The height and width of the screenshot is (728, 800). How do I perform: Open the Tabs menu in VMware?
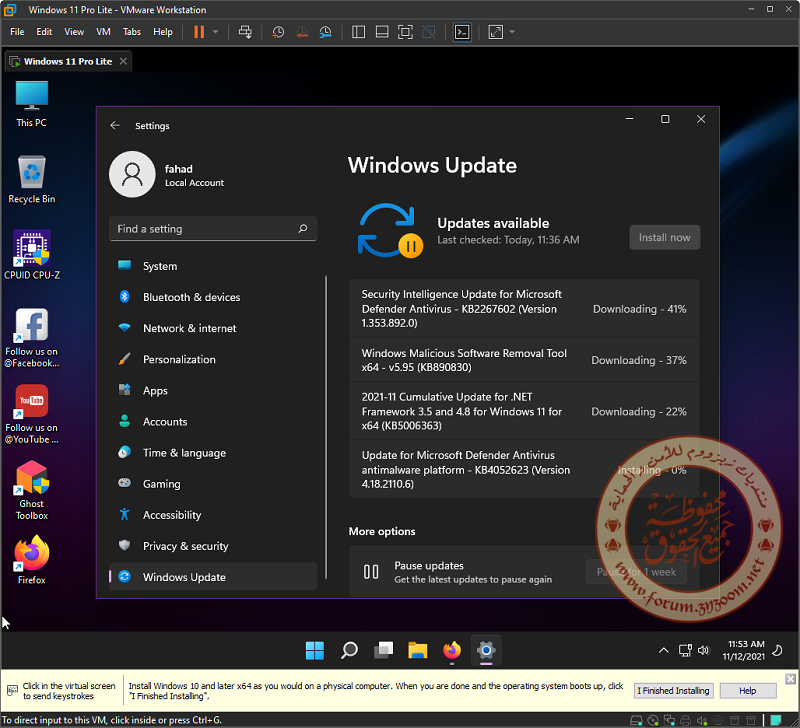pos(132,32)
